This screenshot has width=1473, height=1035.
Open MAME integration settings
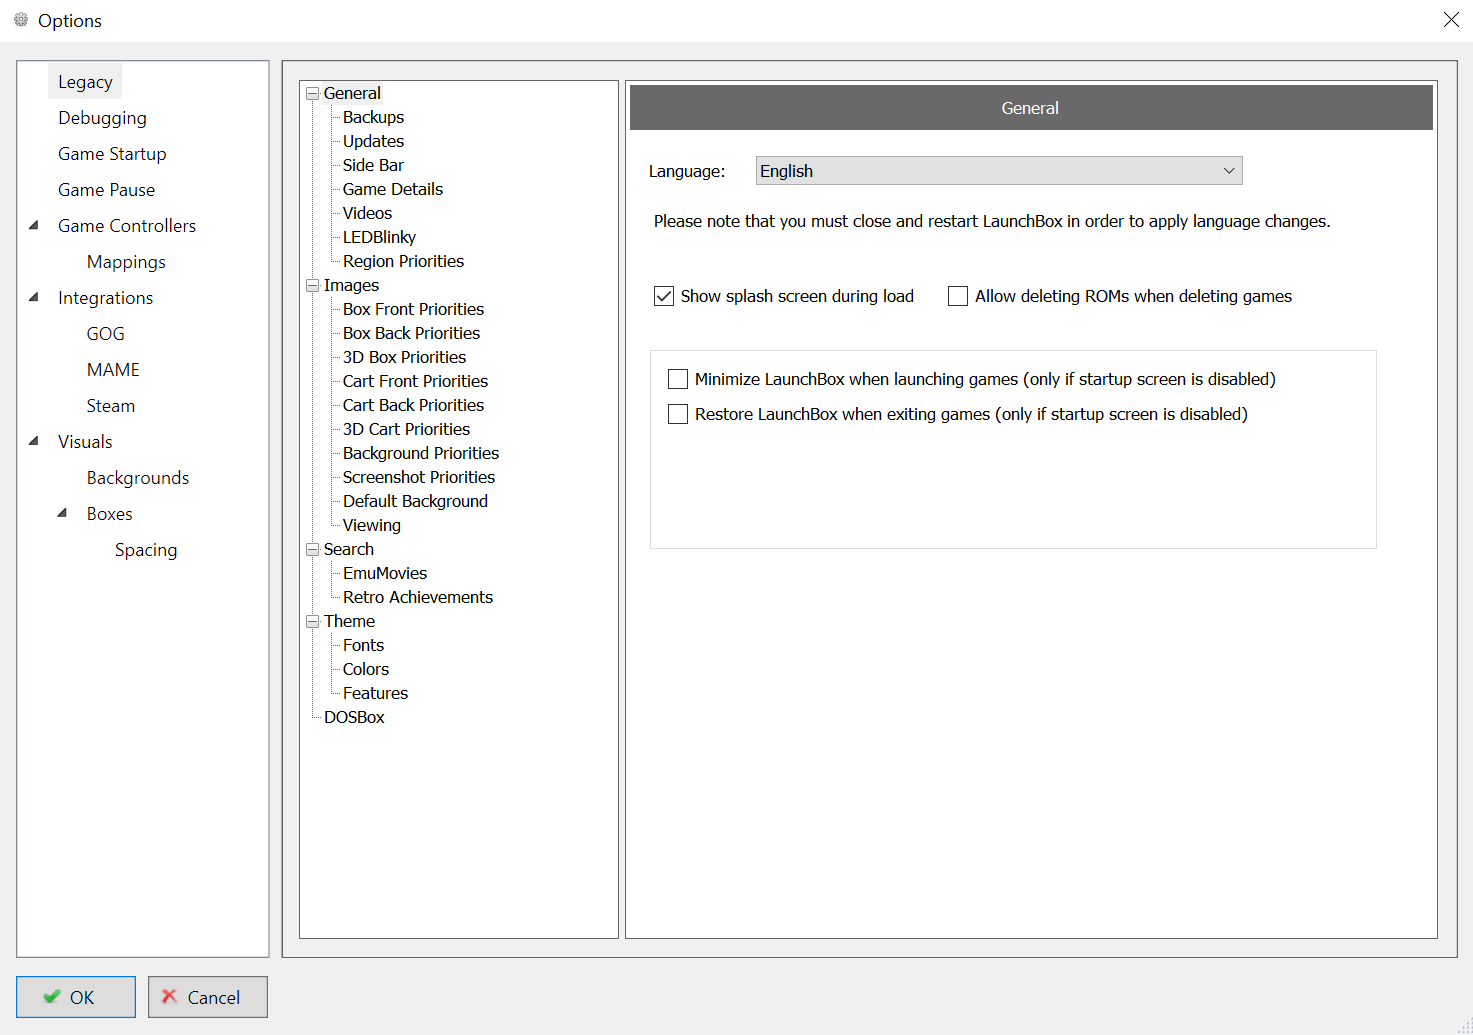[x=113, y=370]
